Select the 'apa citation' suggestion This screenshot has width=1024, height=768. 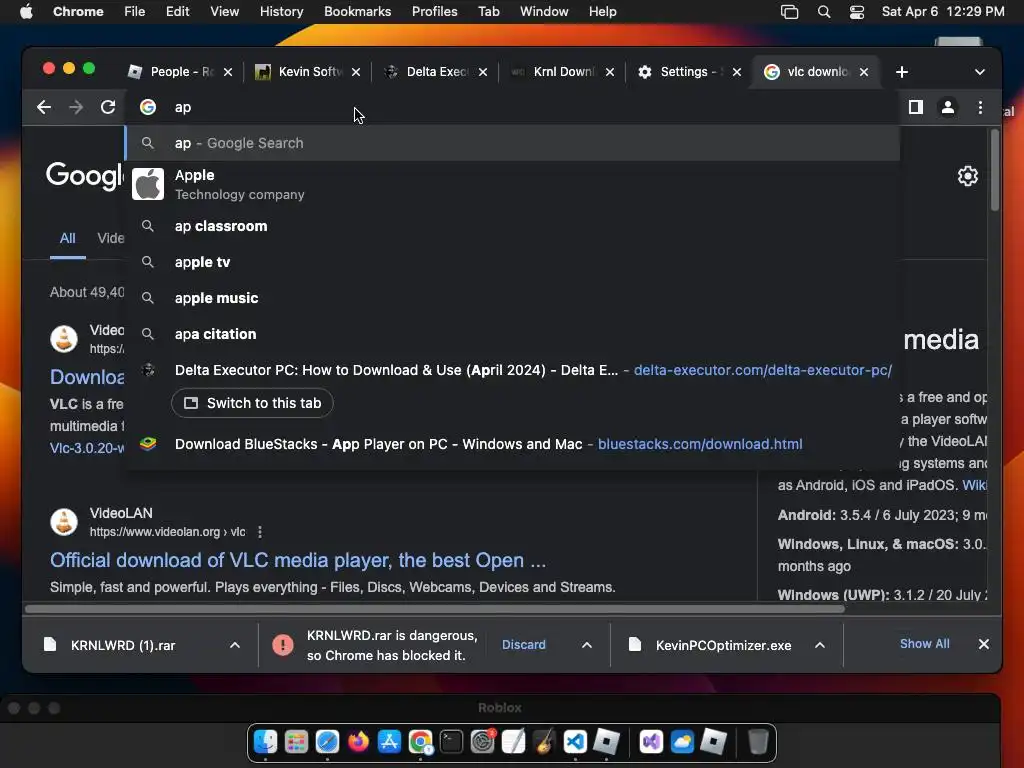(x=512, y=334)
